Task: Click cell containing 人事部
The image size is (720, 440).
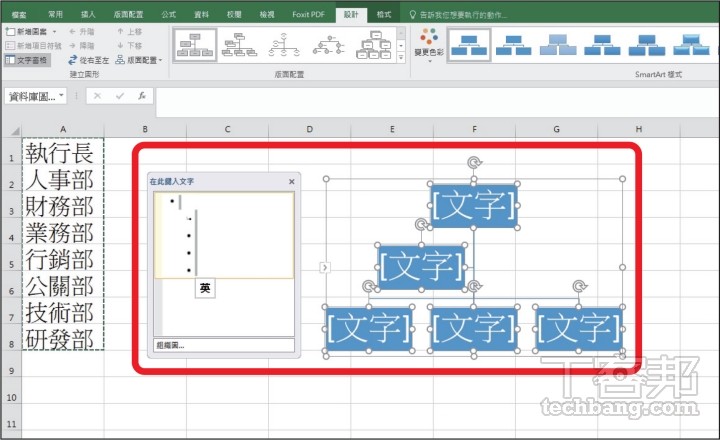Action: (63, 179)
